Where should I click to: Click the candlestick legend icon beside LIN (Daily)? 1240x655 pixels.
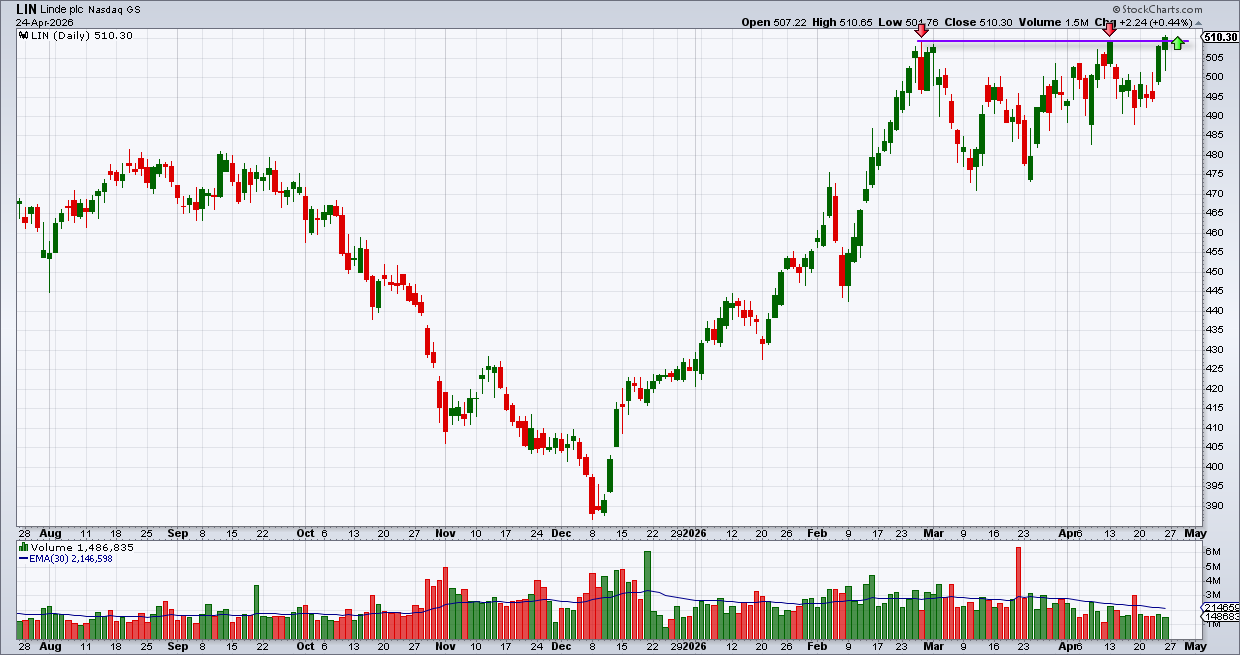pos(23,35)
